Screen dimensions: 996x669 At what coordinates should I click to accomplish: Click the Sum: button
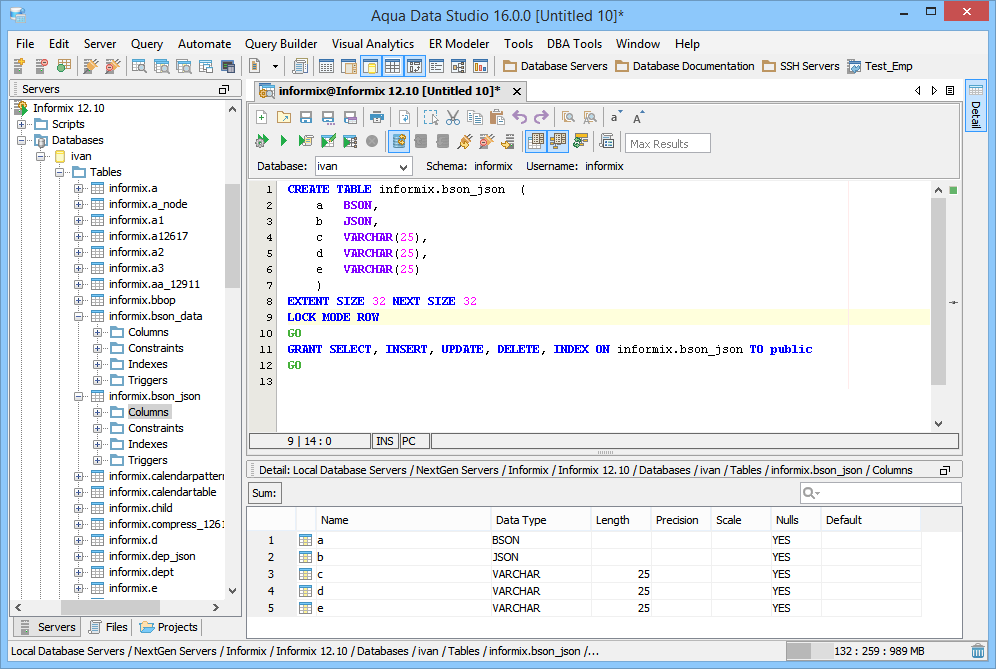coord(264,493)
